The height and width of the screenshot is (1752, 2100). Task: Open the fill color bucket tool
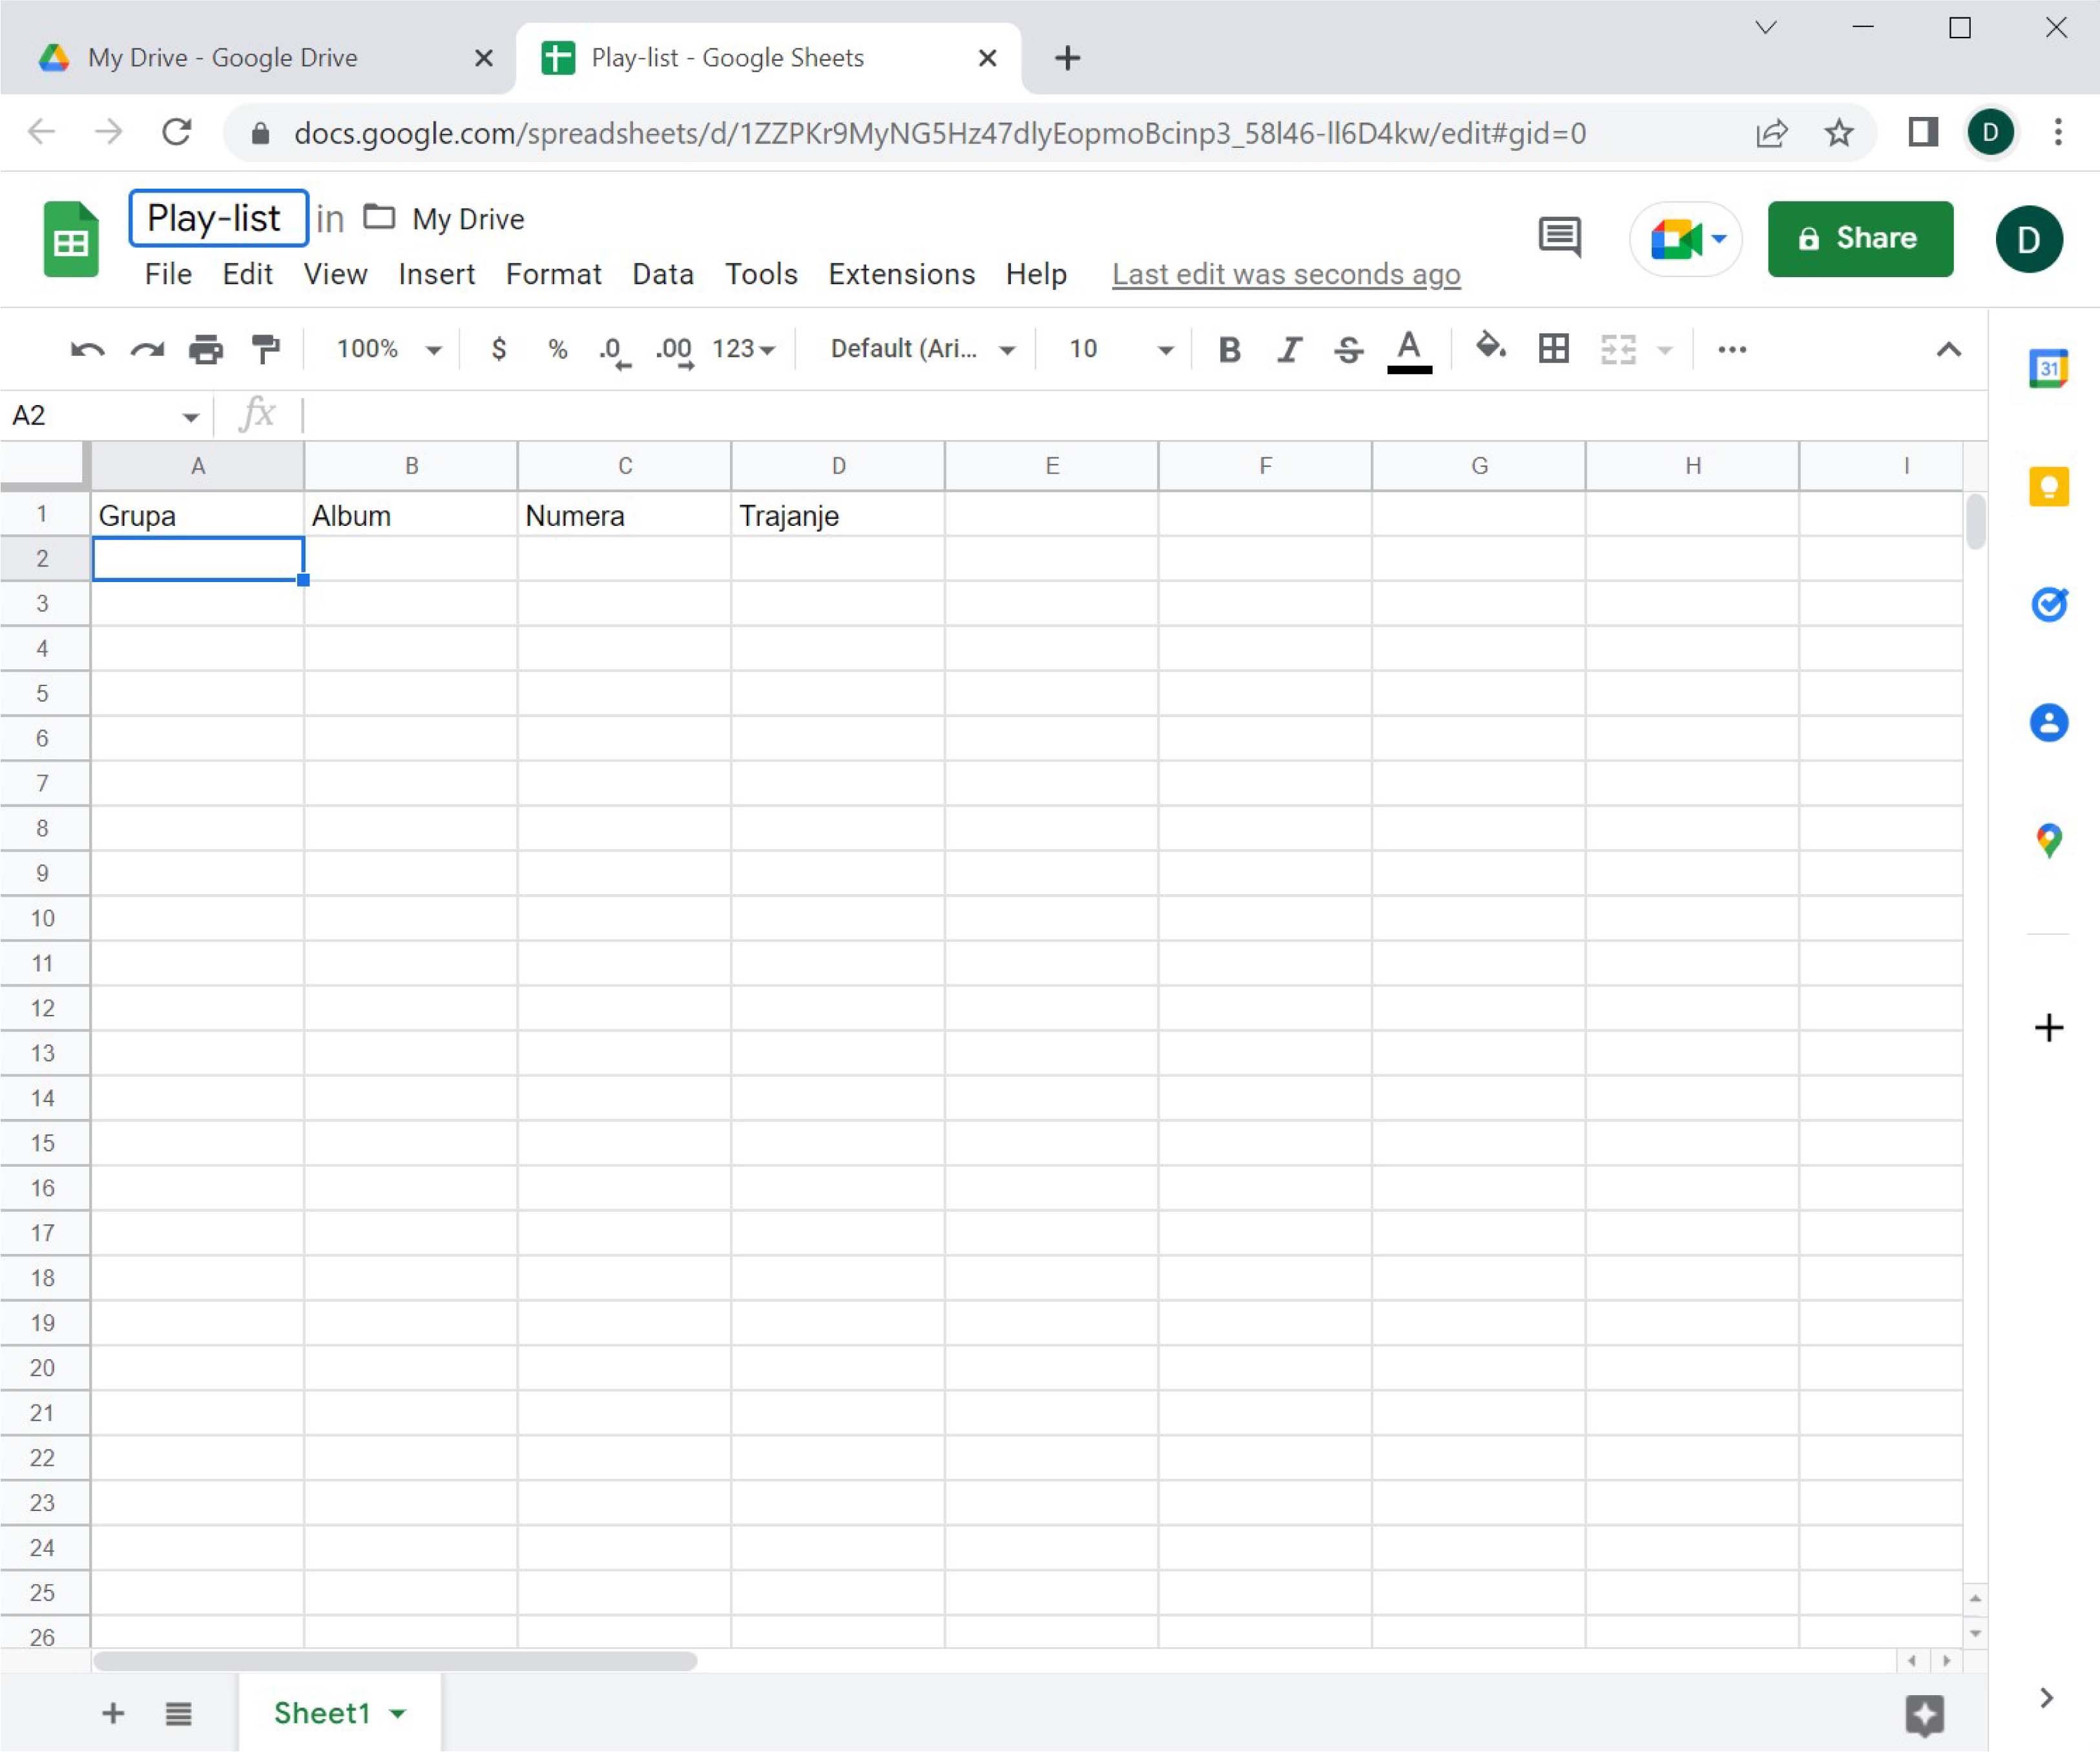1490,348
